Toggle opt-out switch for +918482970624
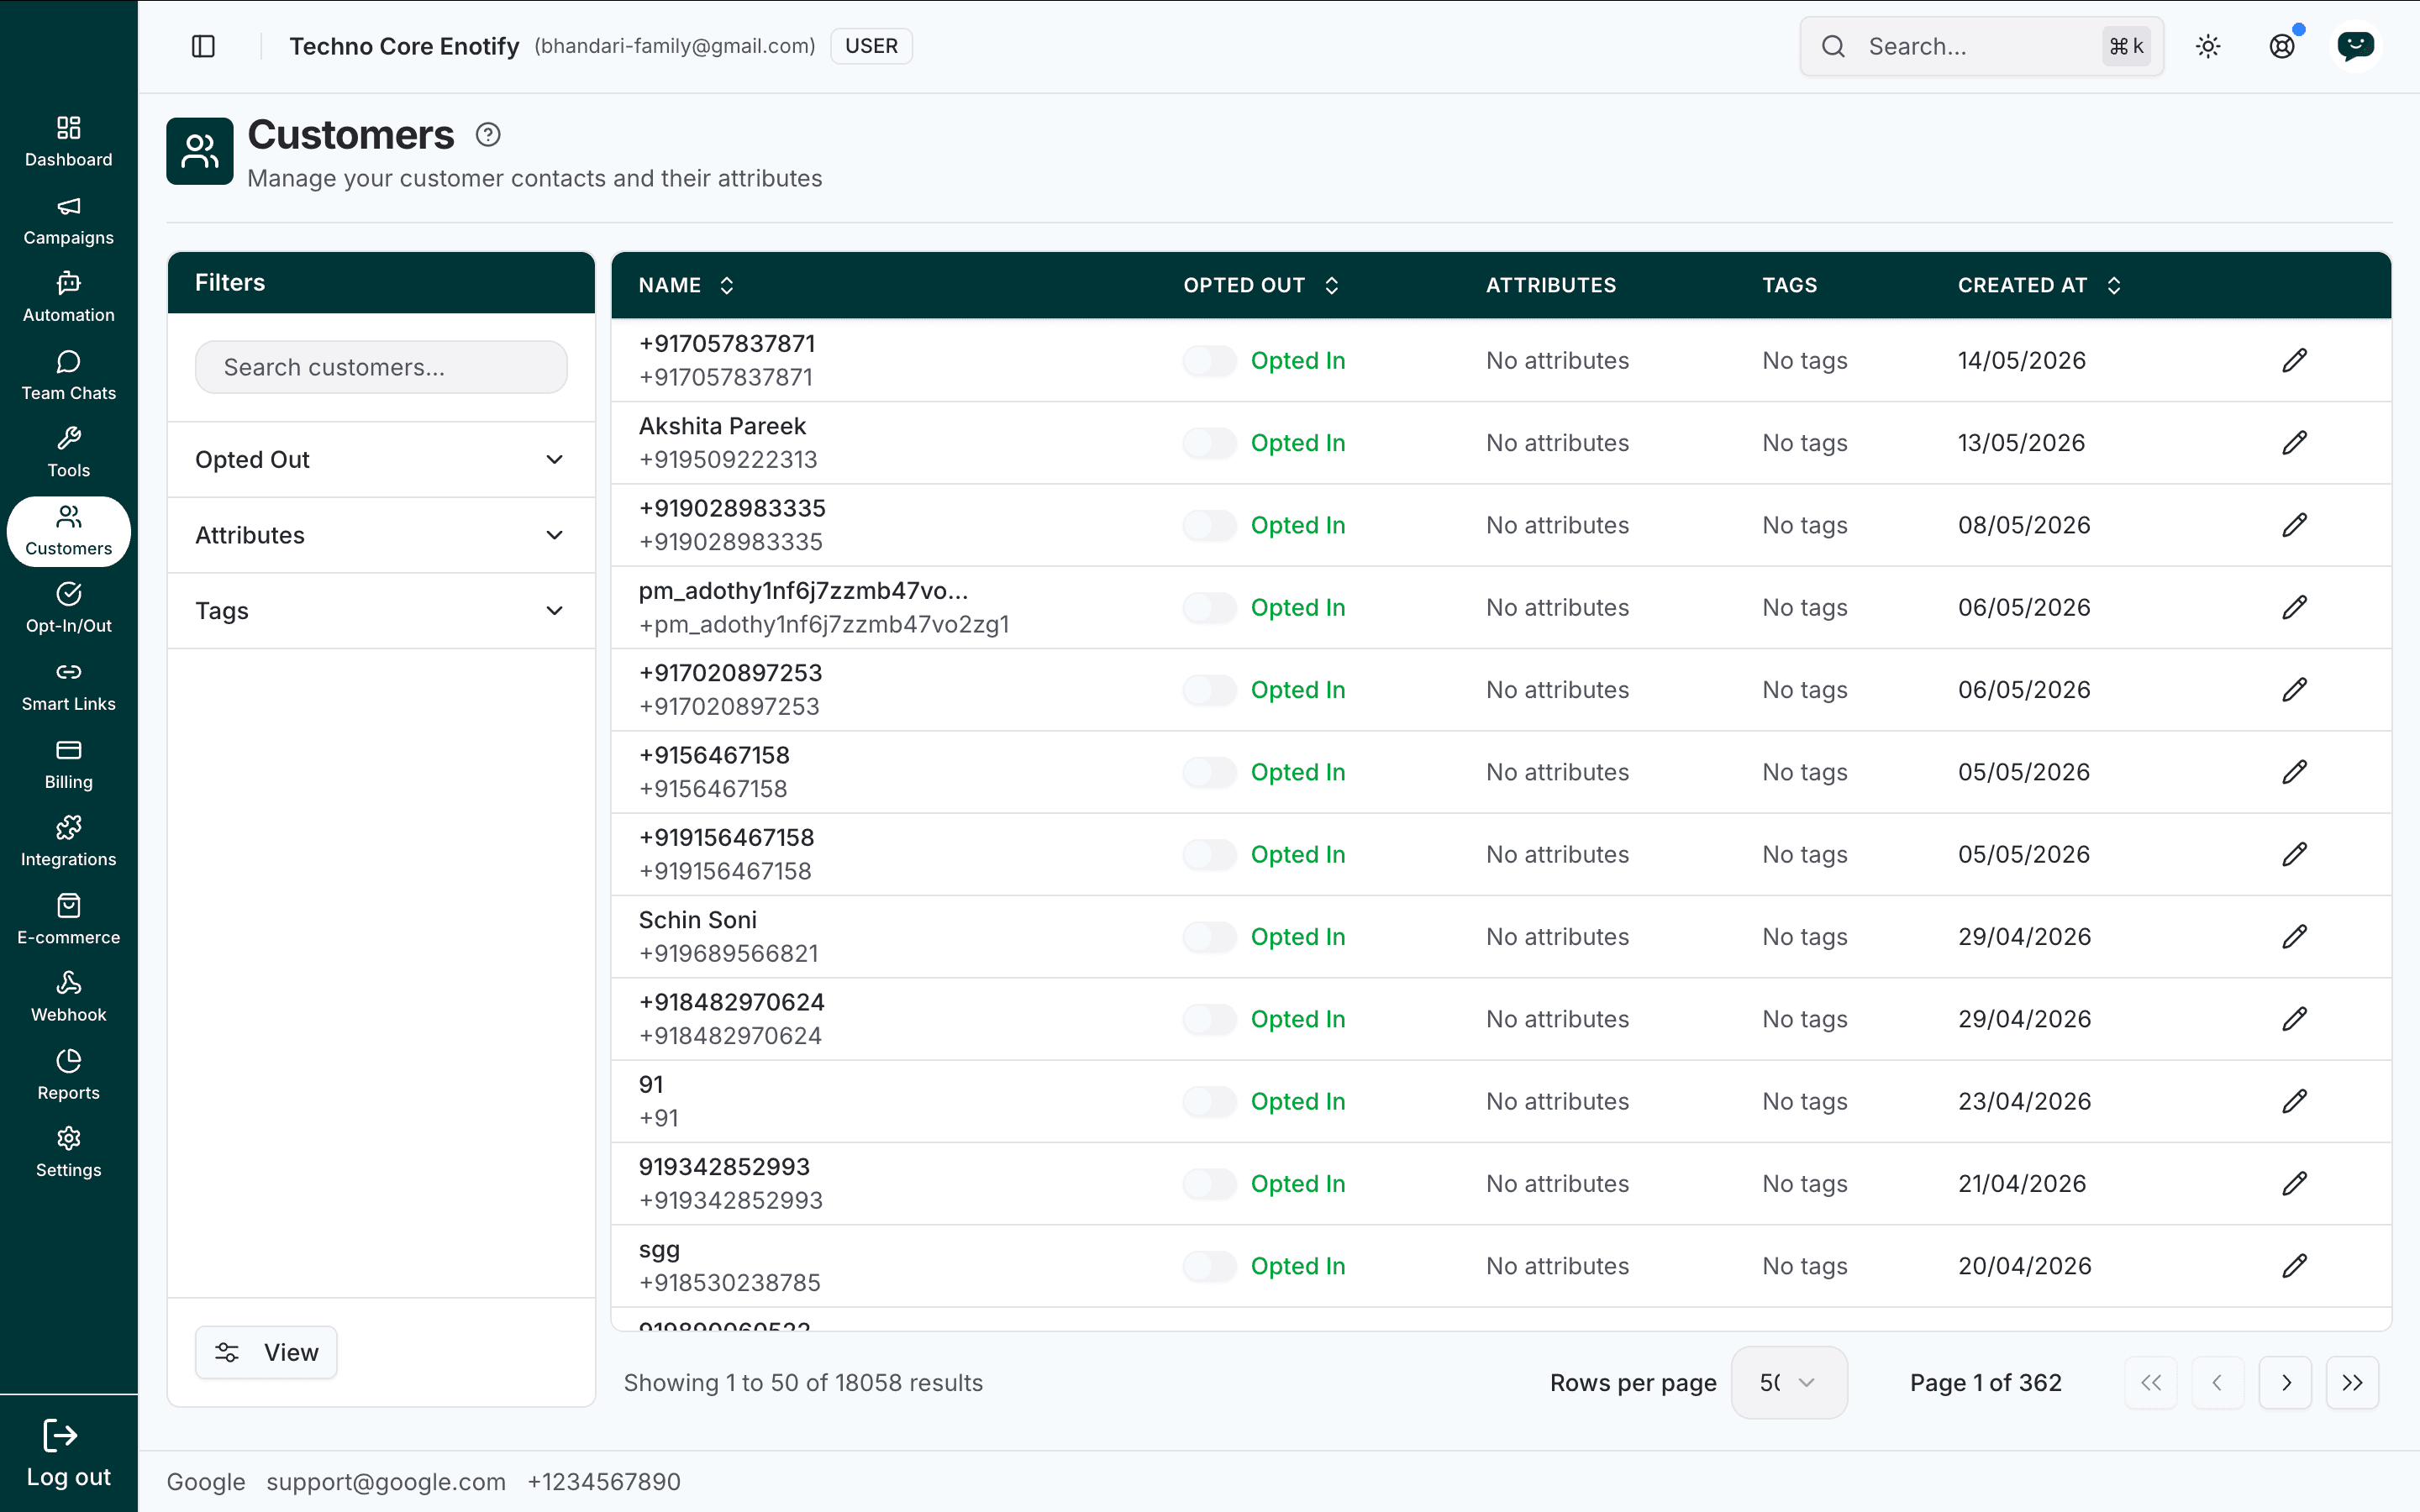Screen dimensions: 2420x1512 tap(1210, 1019)
